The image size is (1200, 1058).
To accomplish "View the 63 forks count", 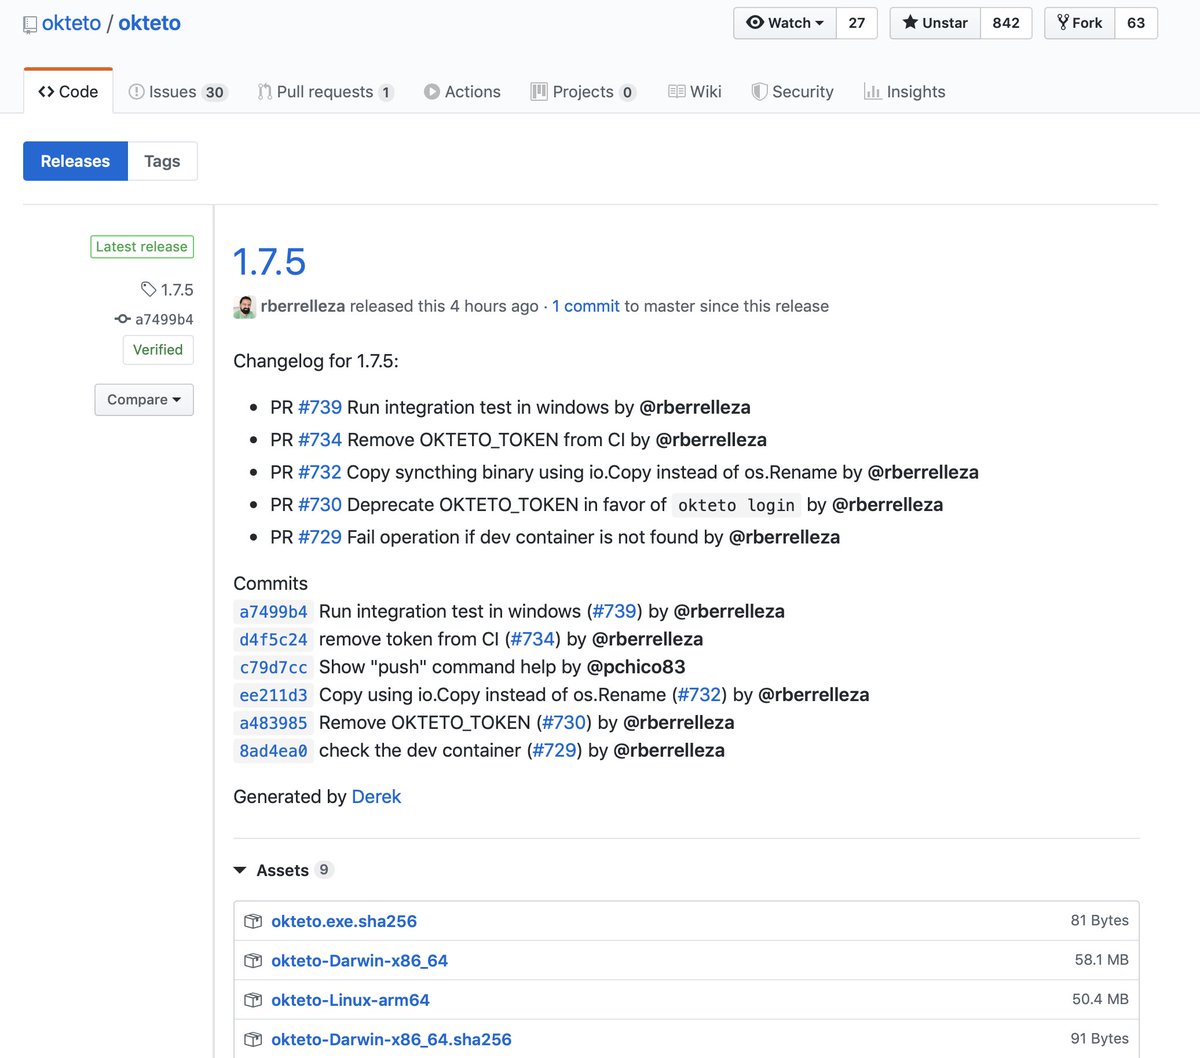I will point(1136,23).
